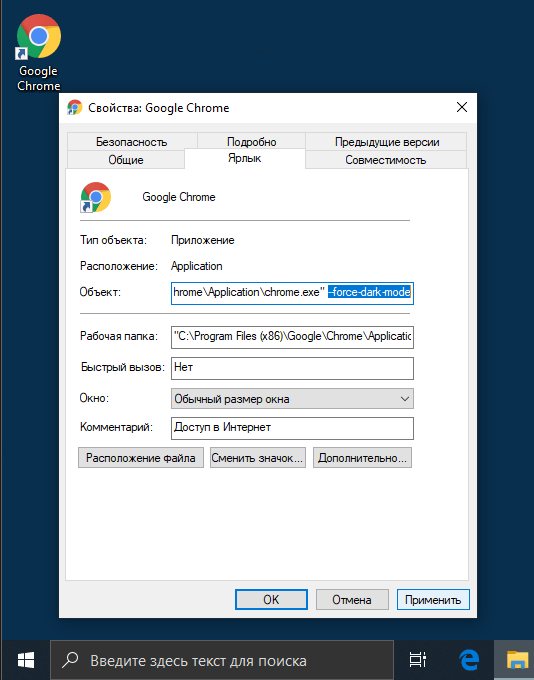
Task: Launch Microsoft Edge from the taskbar
Action: [468, 660]
